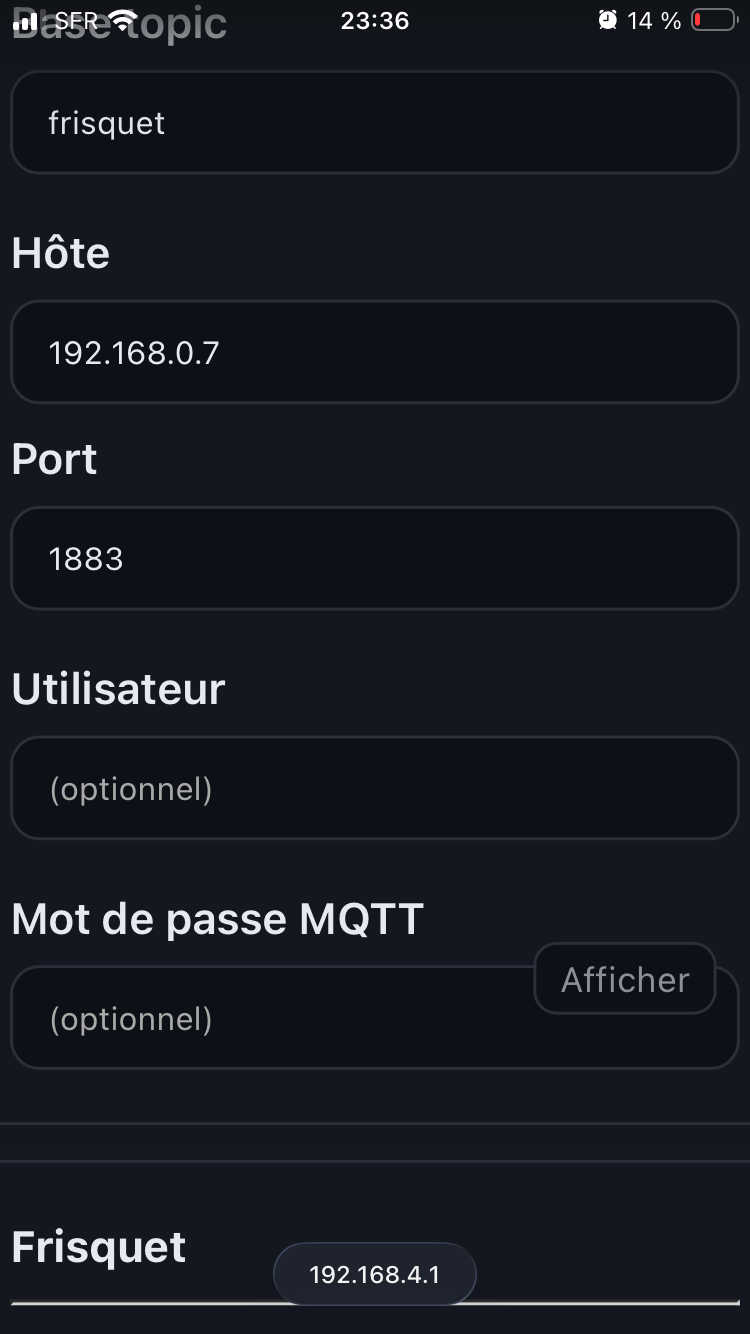
Task: Tap the 23:36 clock in status bar
Action: tap(375, 20)
